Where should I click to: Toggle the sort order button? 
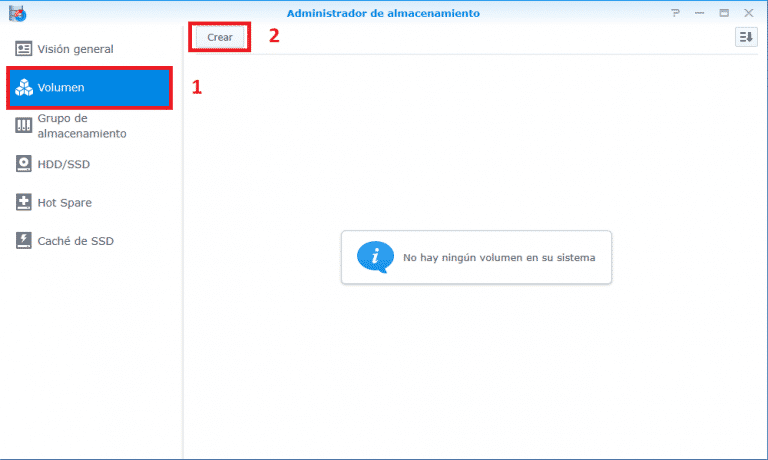tap(746, 37)
